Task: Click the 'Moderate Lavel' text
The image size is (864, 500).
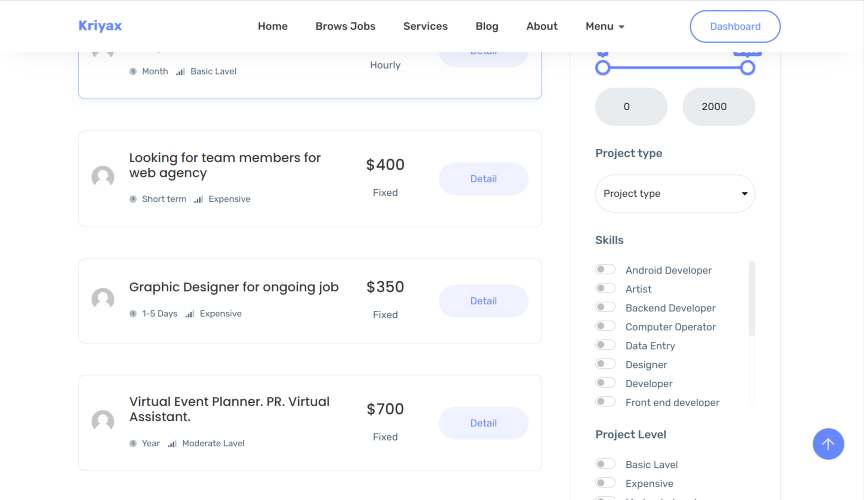Action: (x=213, y=443)
